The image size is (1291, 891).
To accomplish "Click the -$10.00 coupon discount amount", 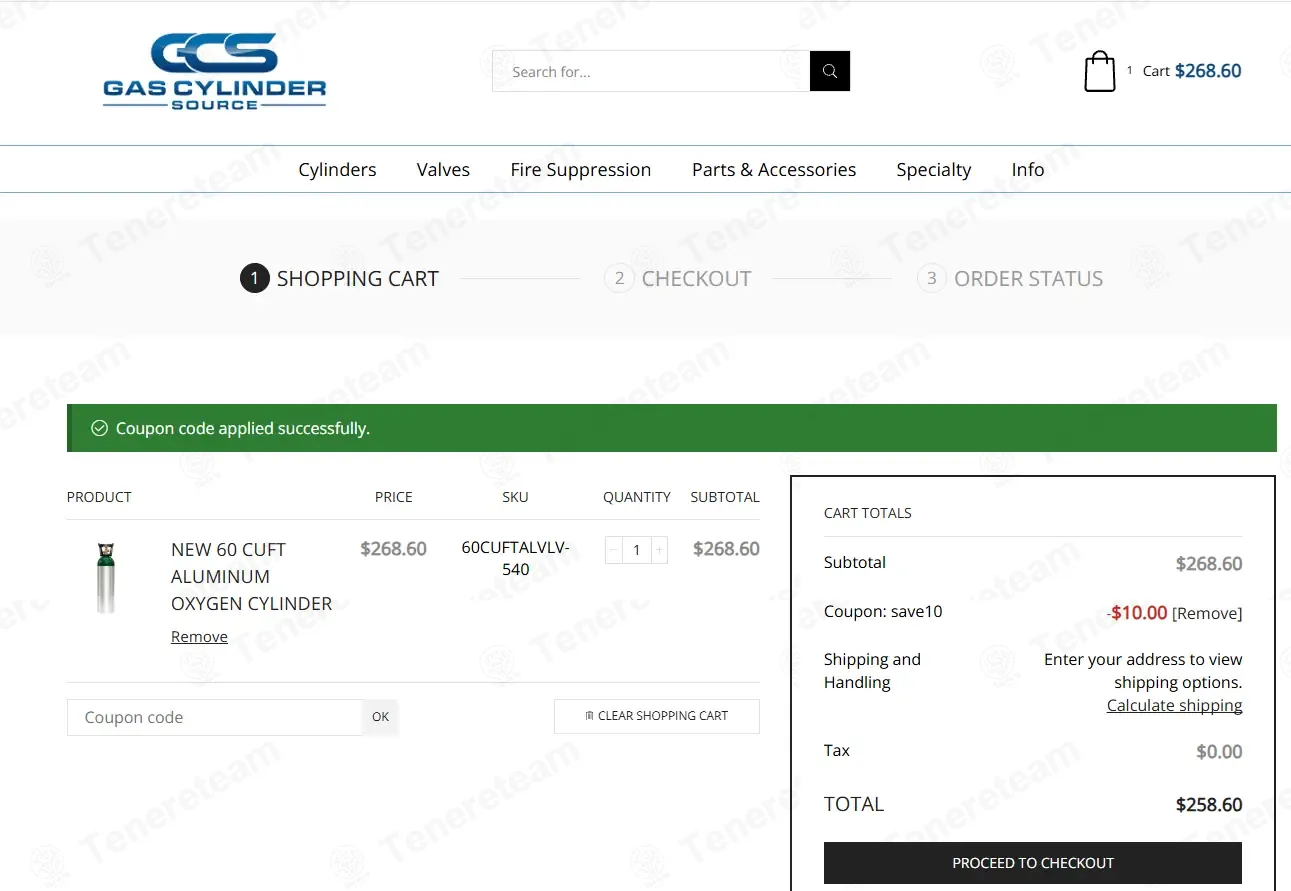I will point(1137,613).
